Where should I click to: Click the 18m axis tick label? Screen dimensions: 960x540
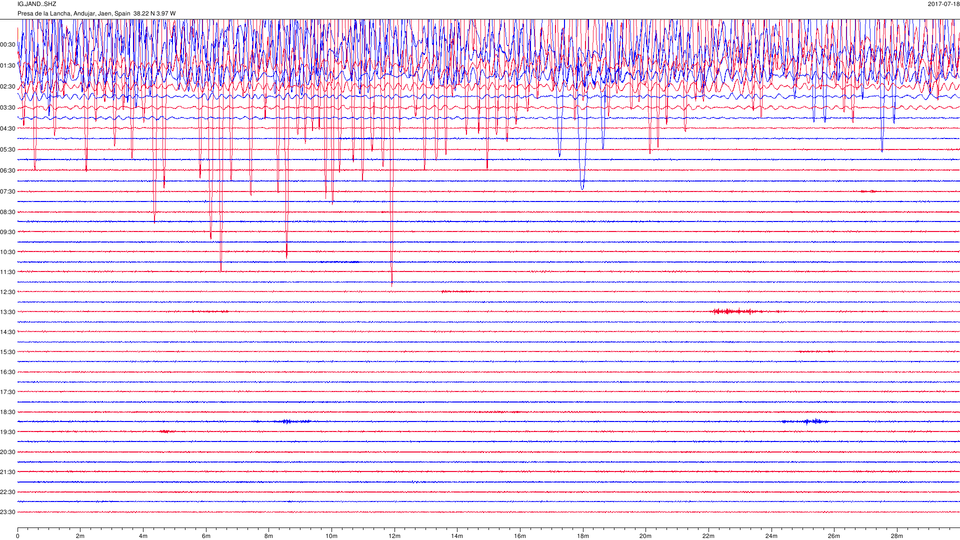pyautogui.click(x=582, y=536)
